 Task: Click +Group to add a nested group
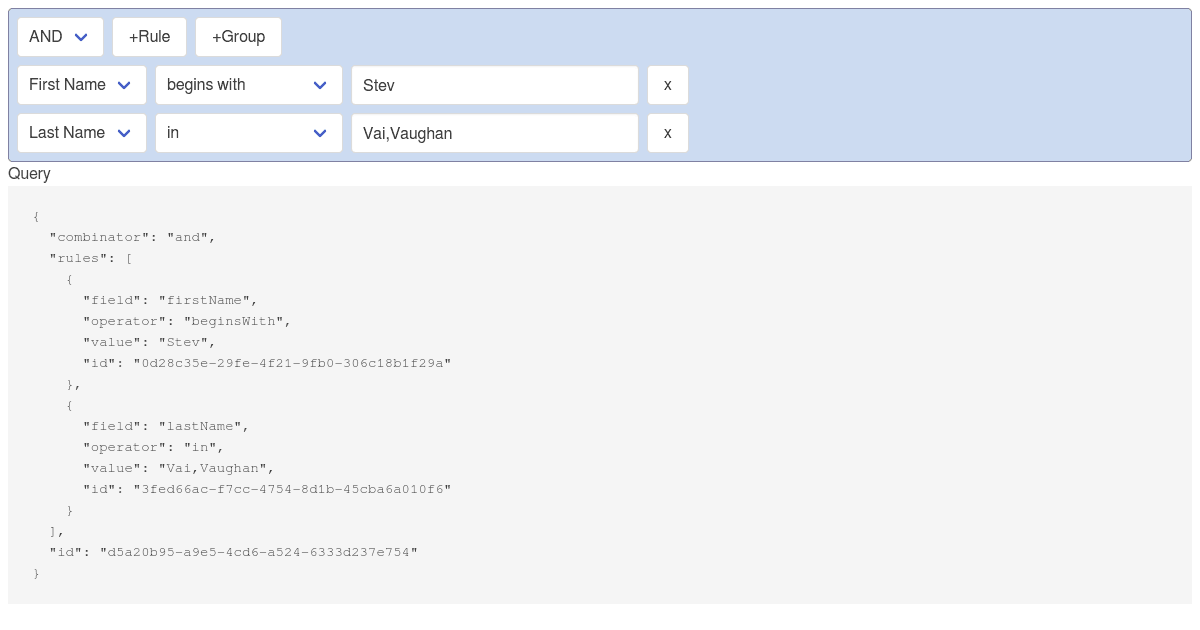[238, 36]
